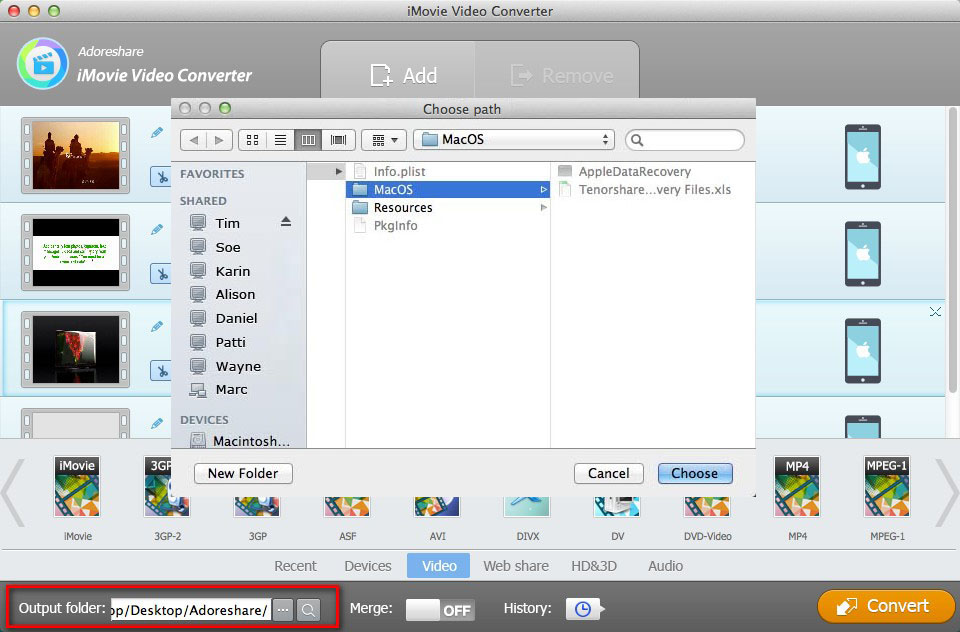
Task: Select the AVI format icon
Action: tap(437, 506)
